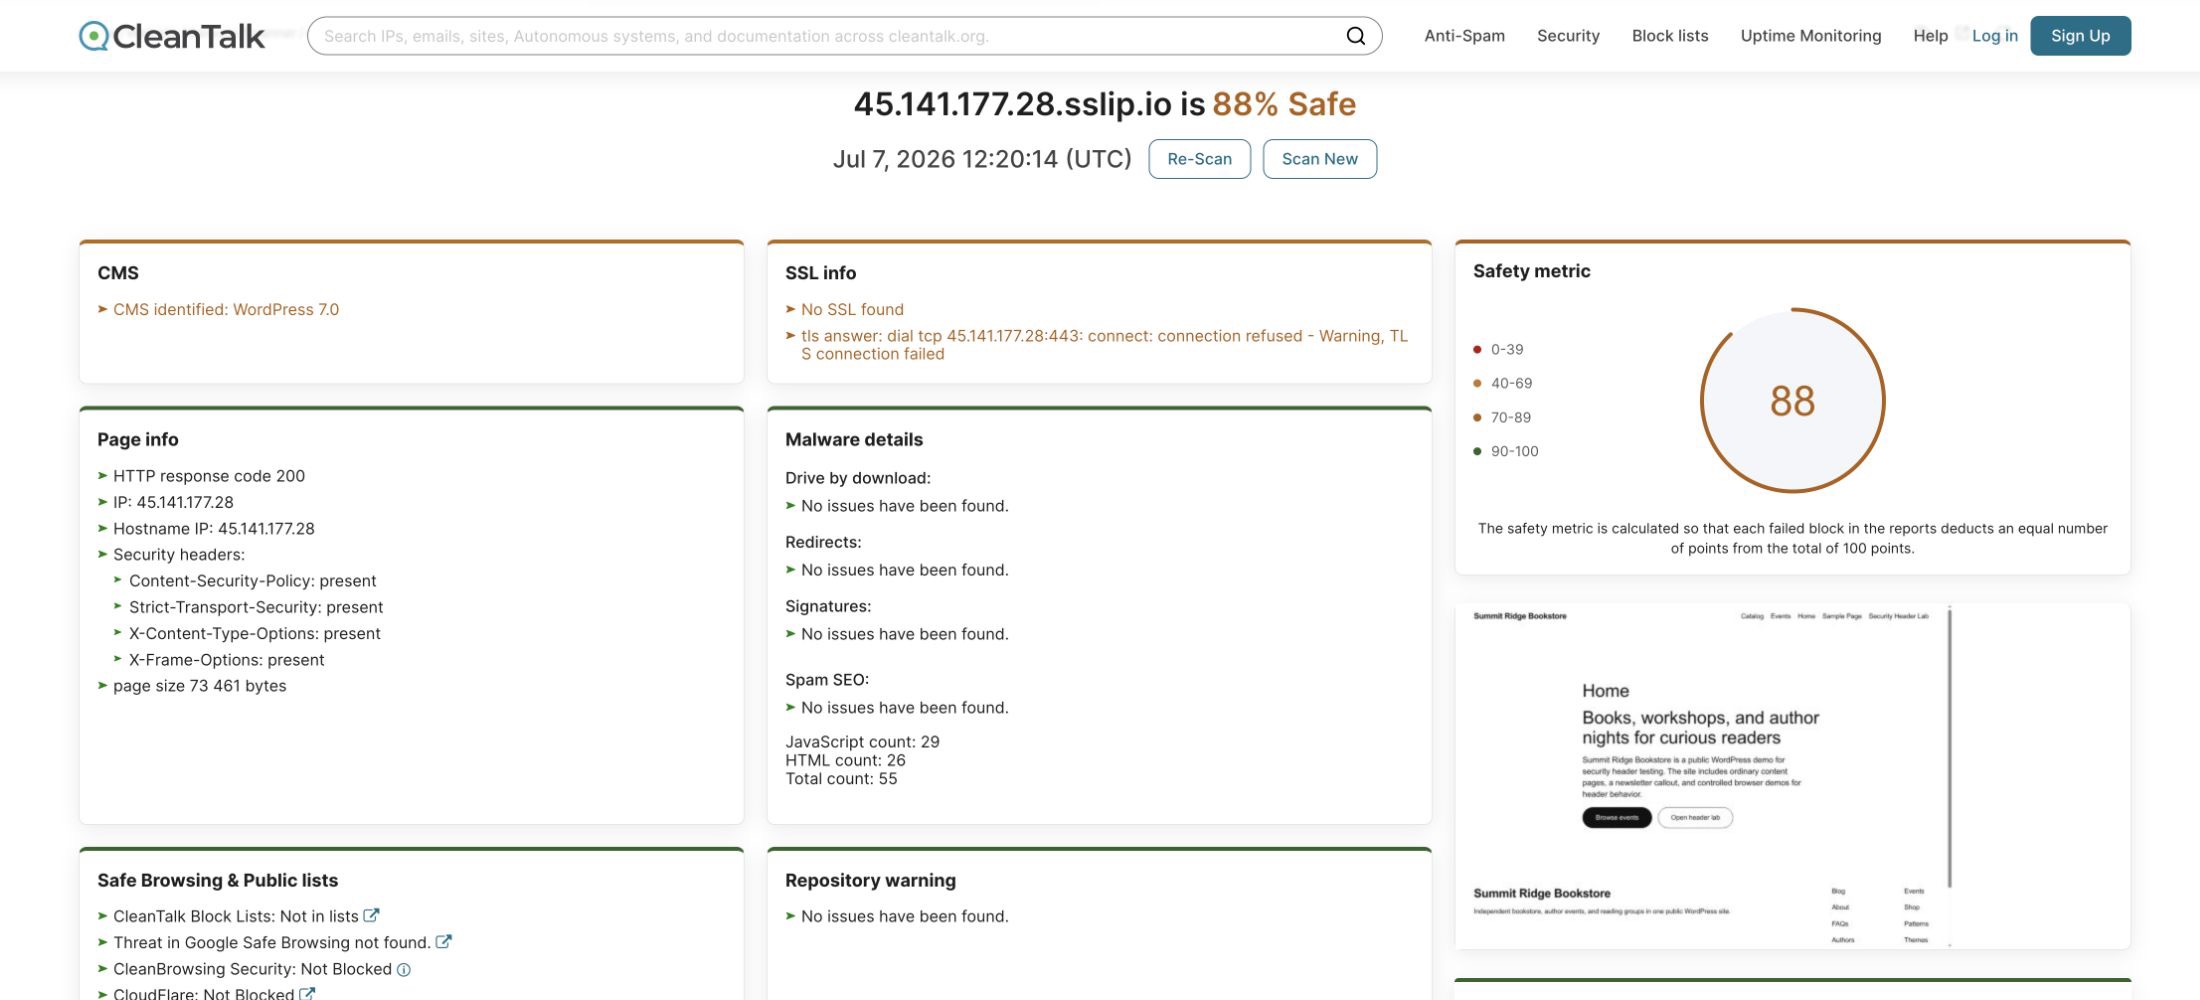Open the Block lists menu
Screen dimensions: 2200x1000
1670,36
